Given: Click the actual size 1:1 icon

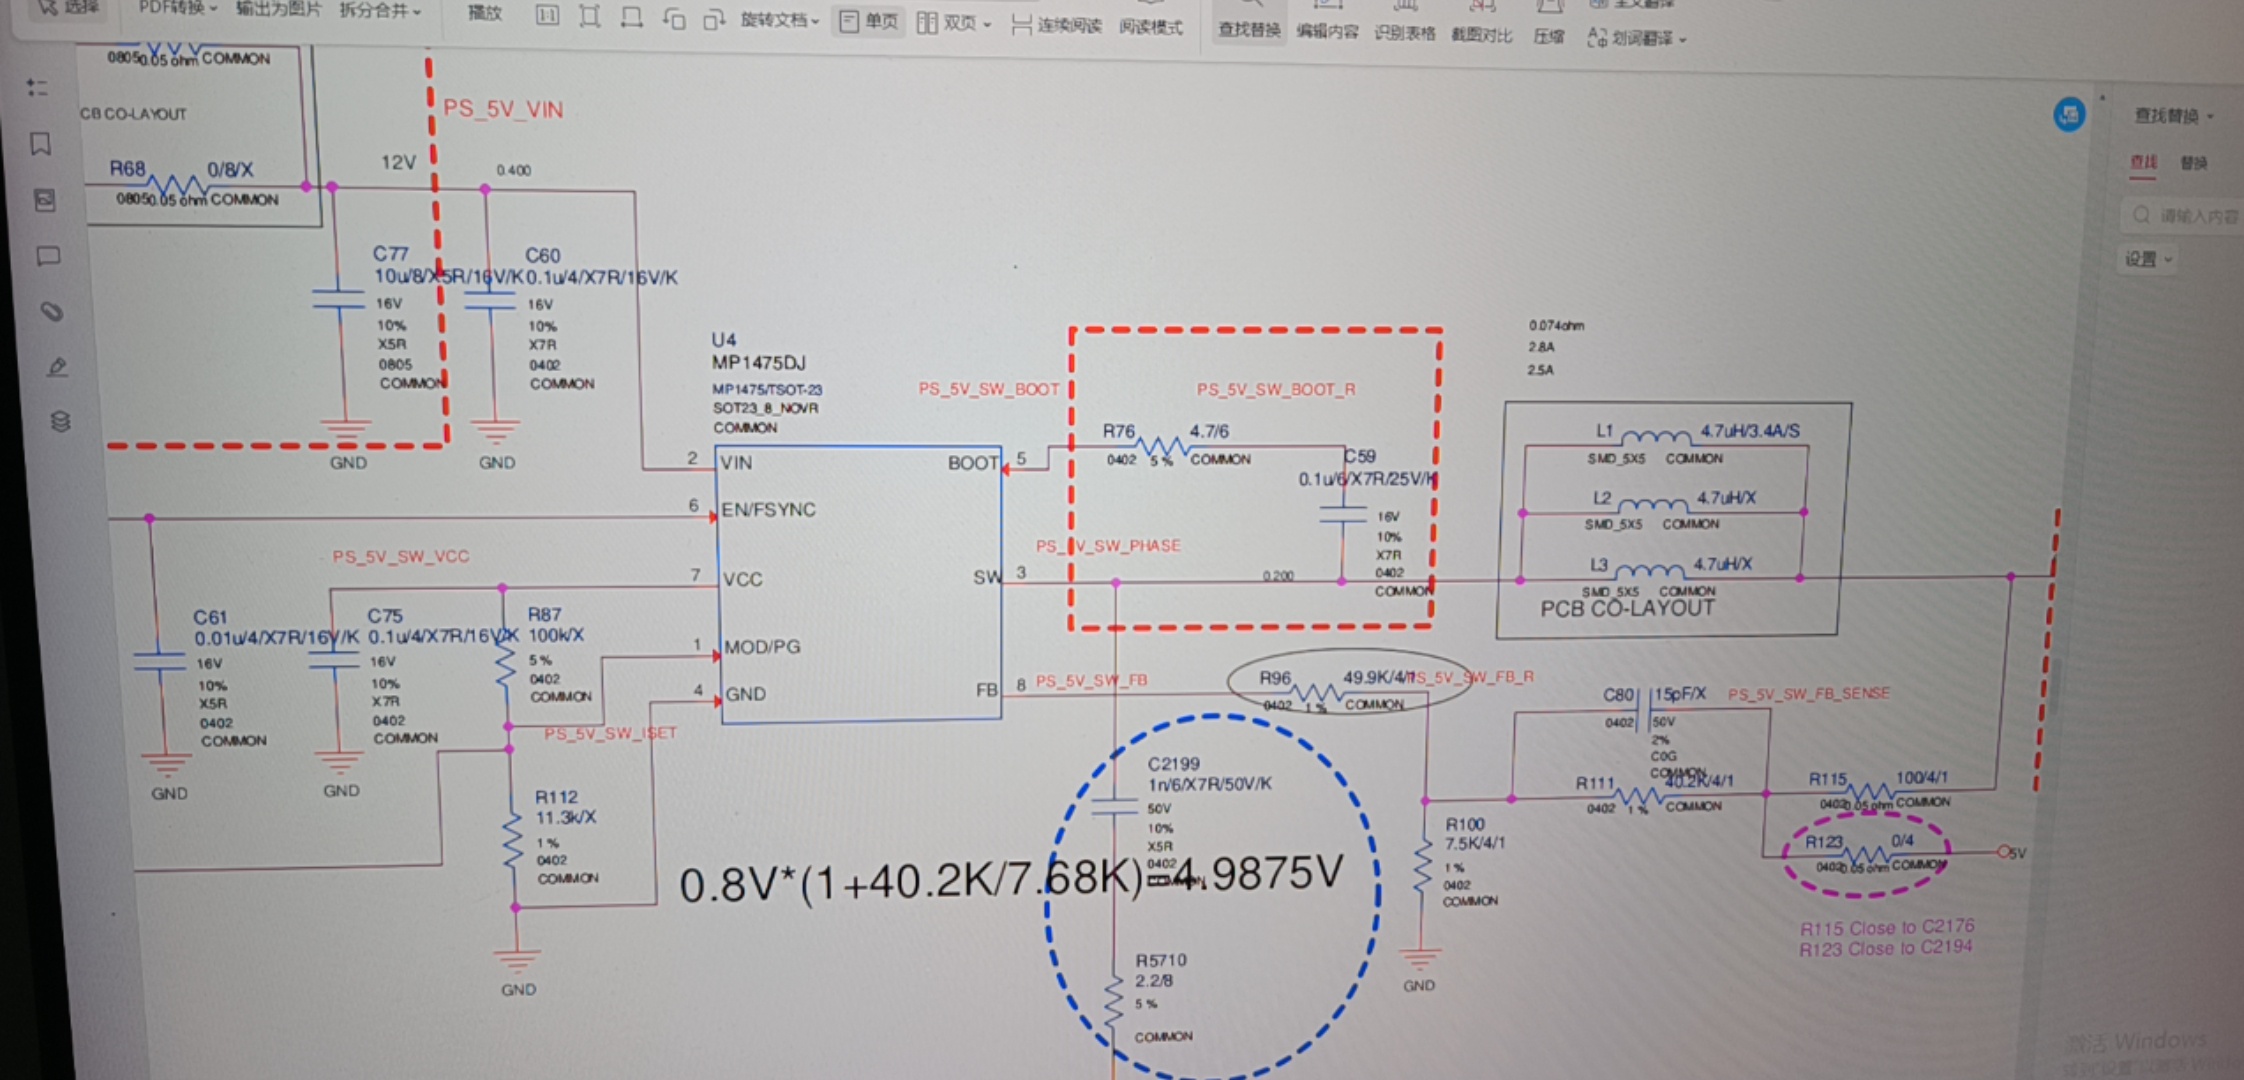Looking at the screenshot, I should point(547,15).
